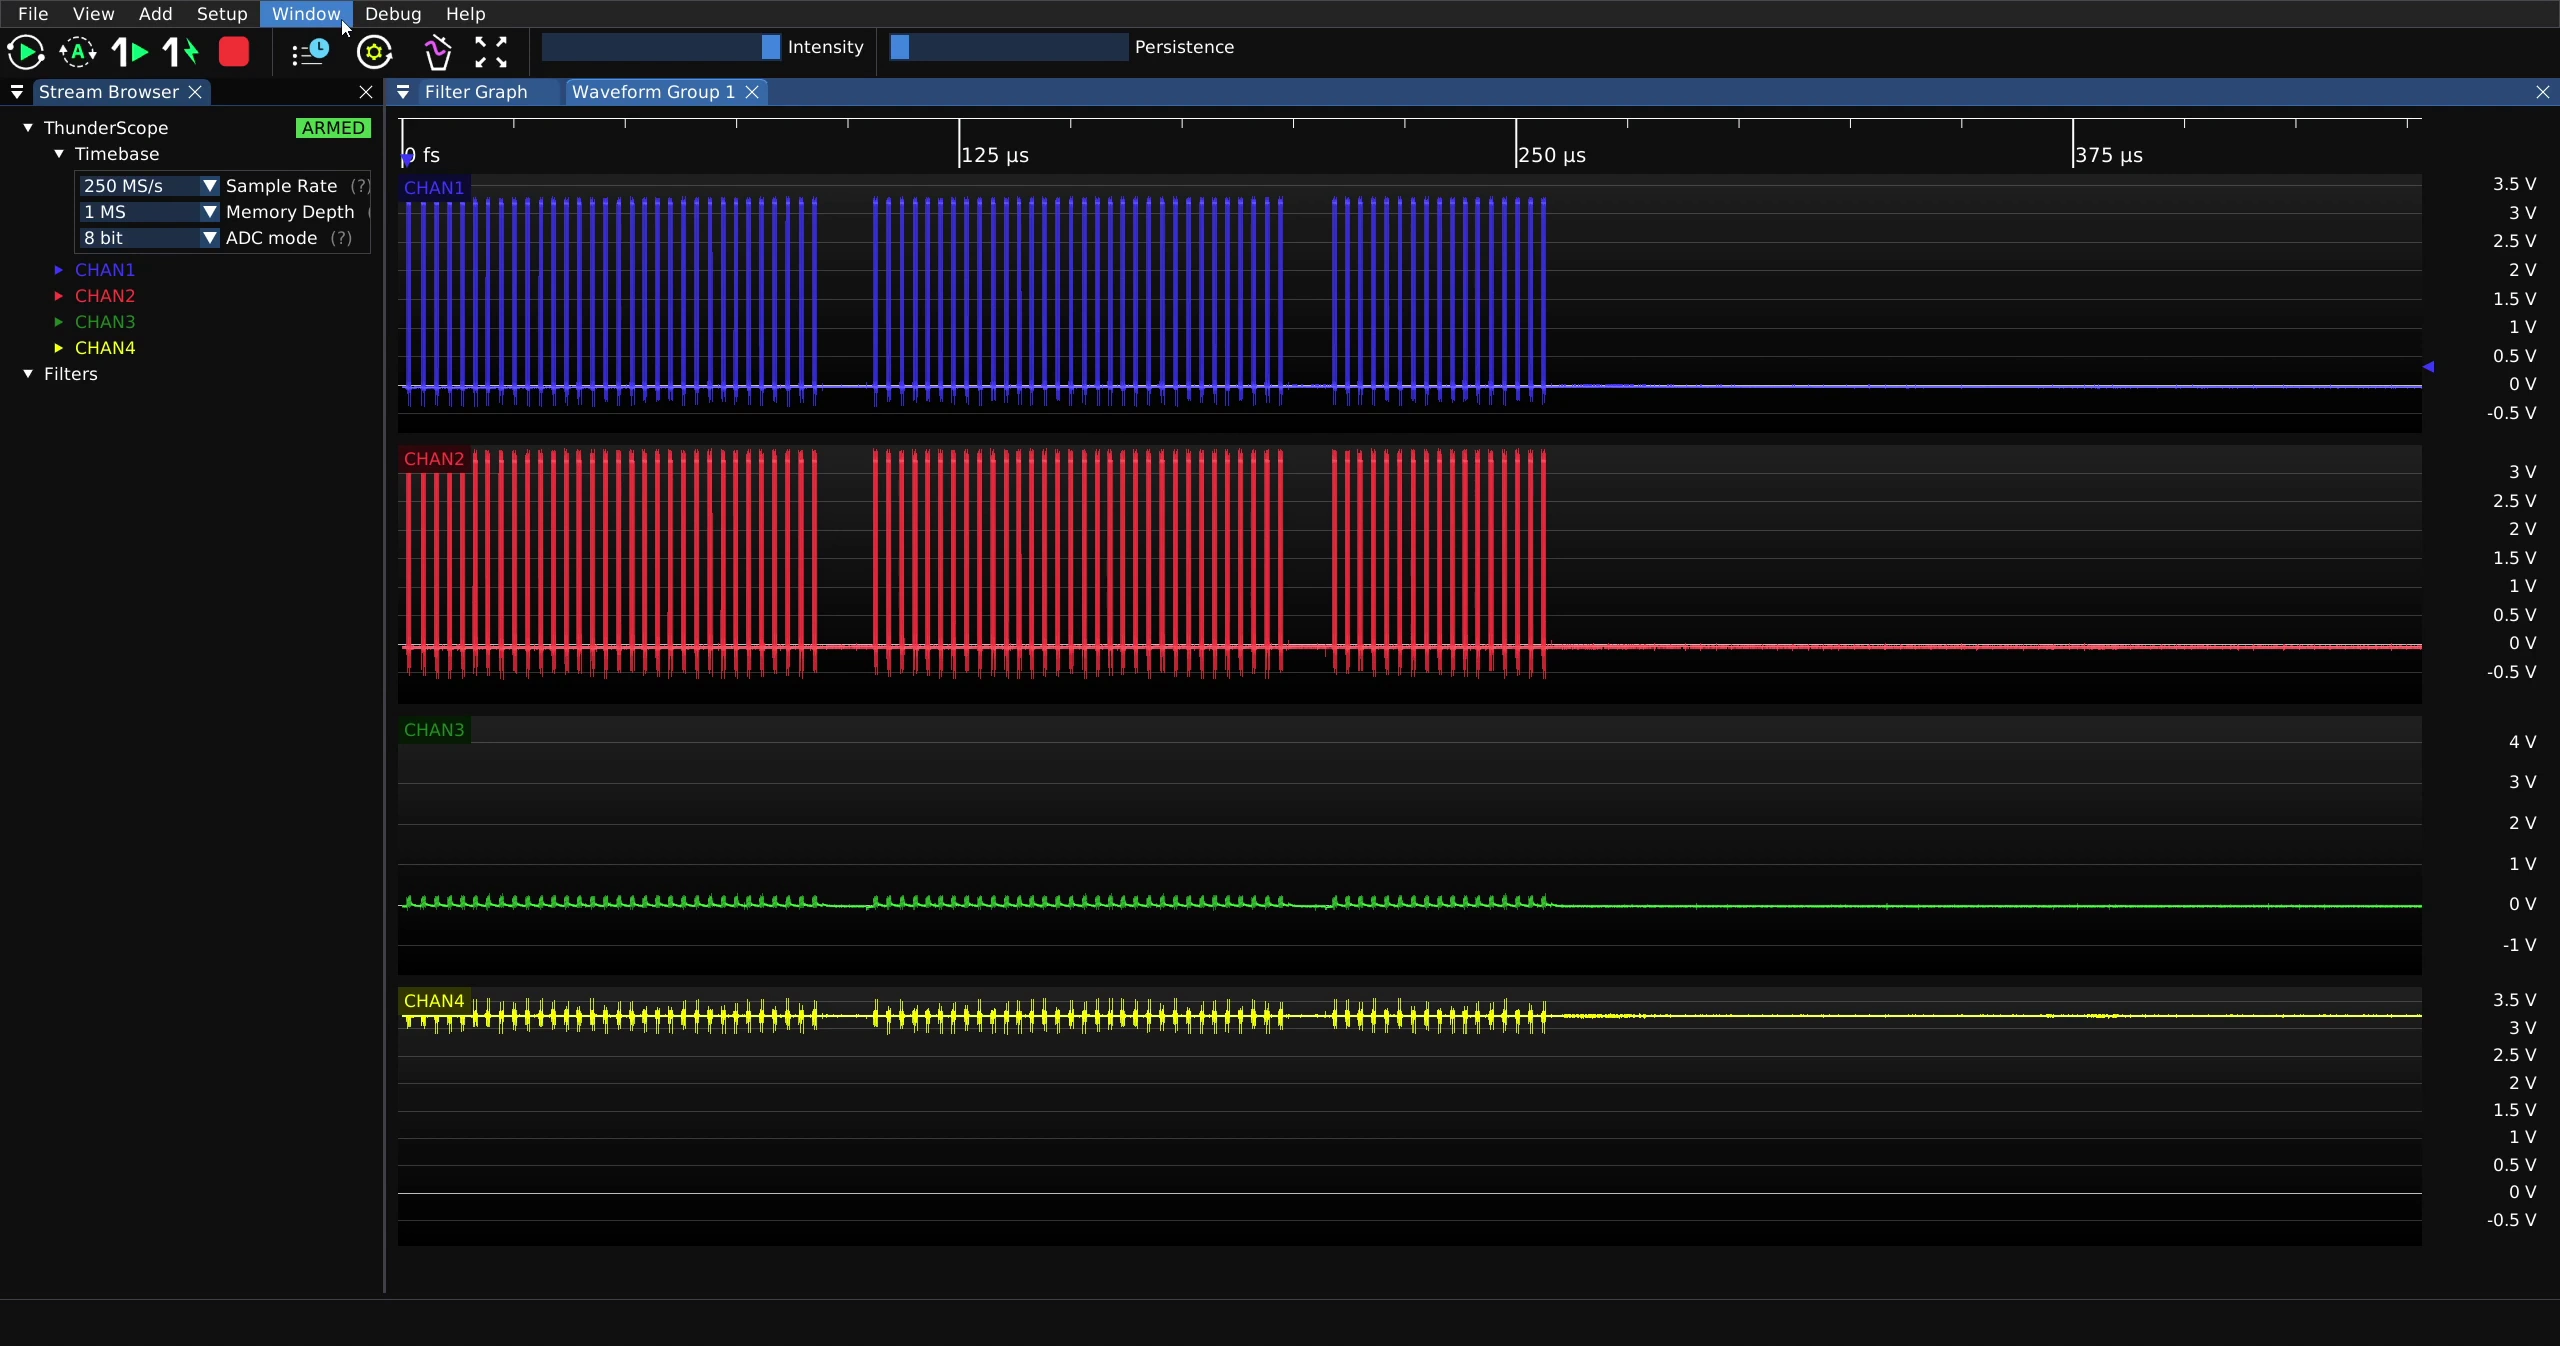The image size is (2560, 1346).
Task: Close the Stream Browser tab
Action: tap(196, 92)
